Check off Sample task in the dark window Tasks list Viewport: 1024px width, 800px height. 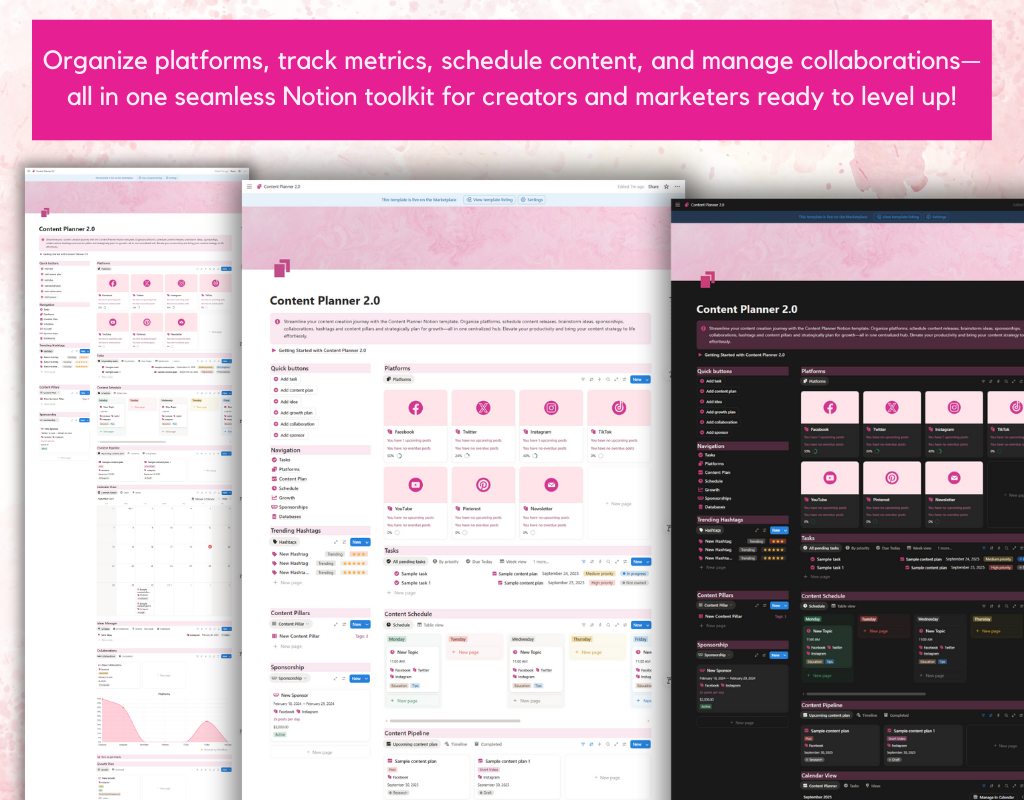tap(812, 559)
